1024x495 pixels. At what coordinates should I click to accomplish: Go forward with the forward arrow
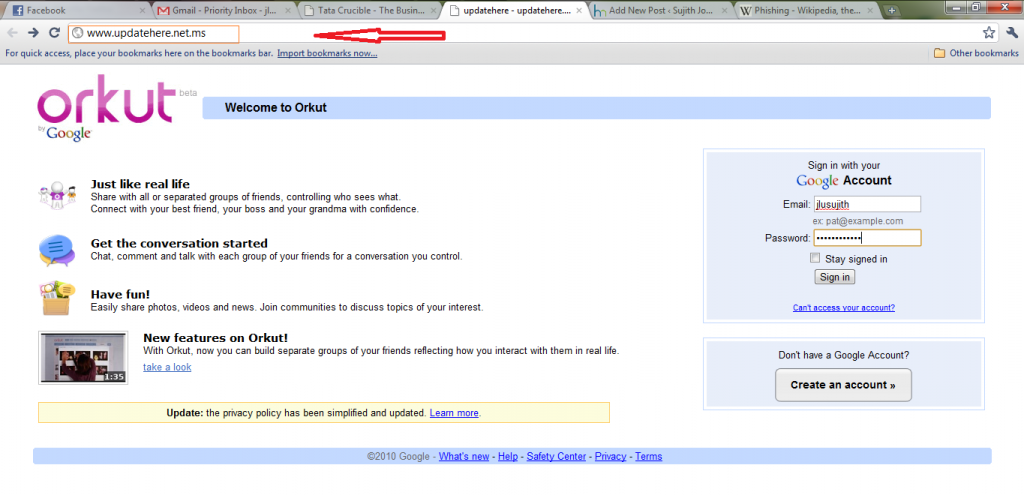(33, 33)
